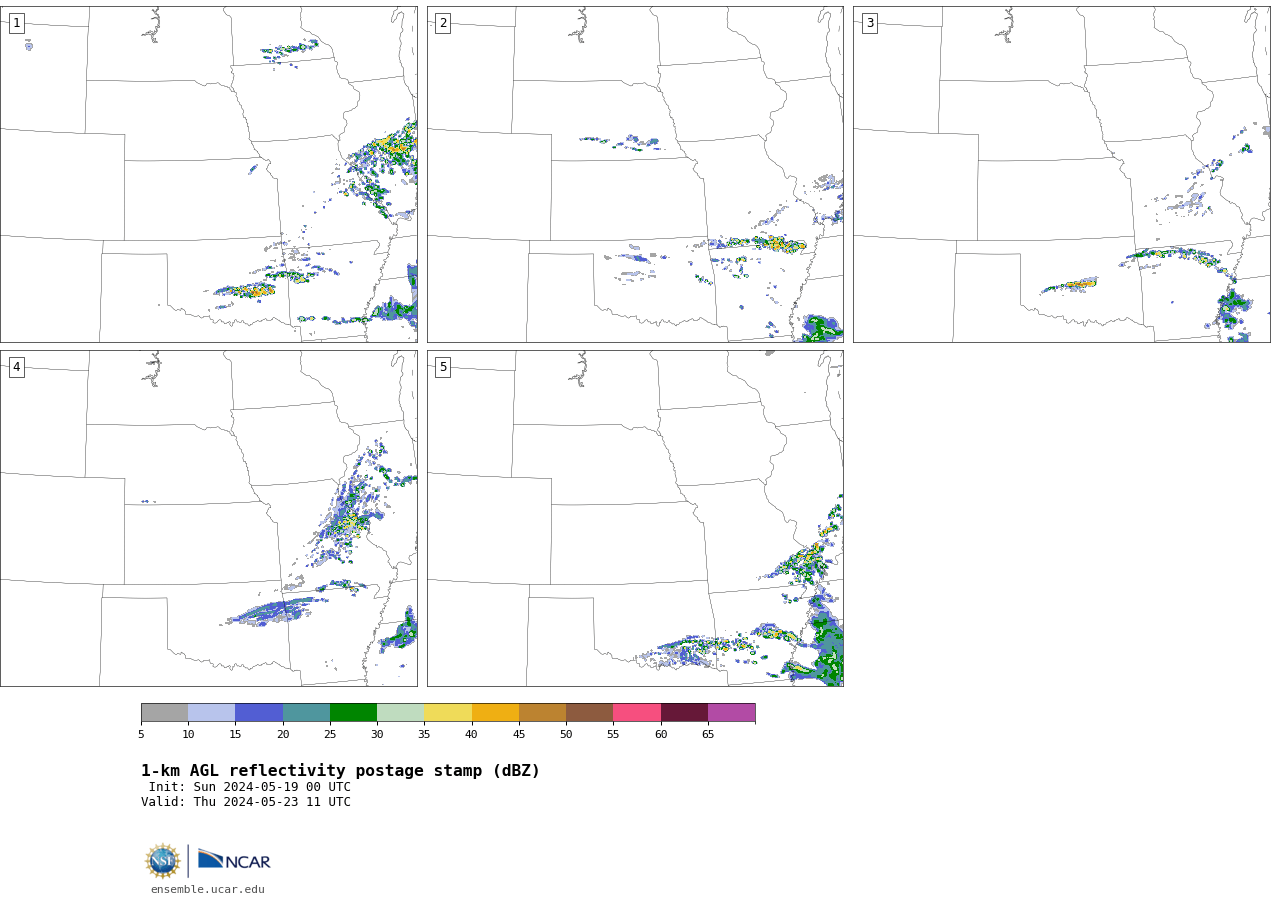Click the NCAR logo
The image size is (1280, 901).
click(x=234, y=860)
